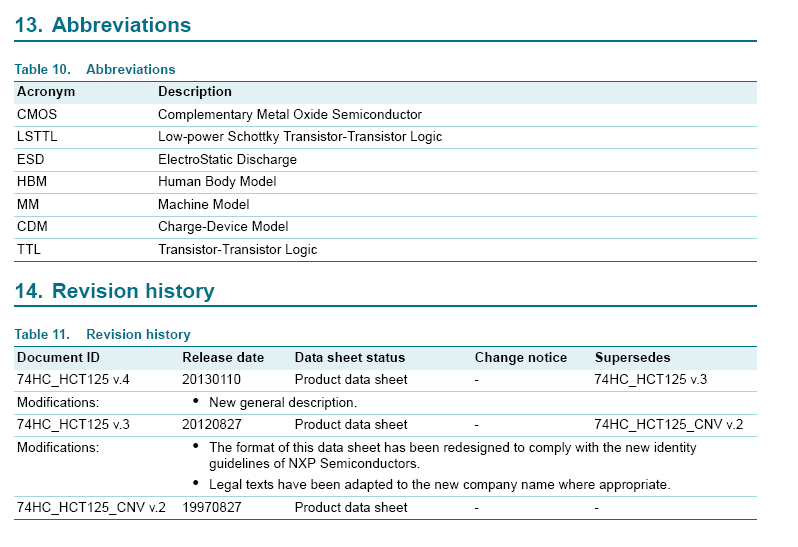This screenshot has height=547, width=798.
Task: Select the 'Table 10. Abbreviations' caption
Action: 95,69
